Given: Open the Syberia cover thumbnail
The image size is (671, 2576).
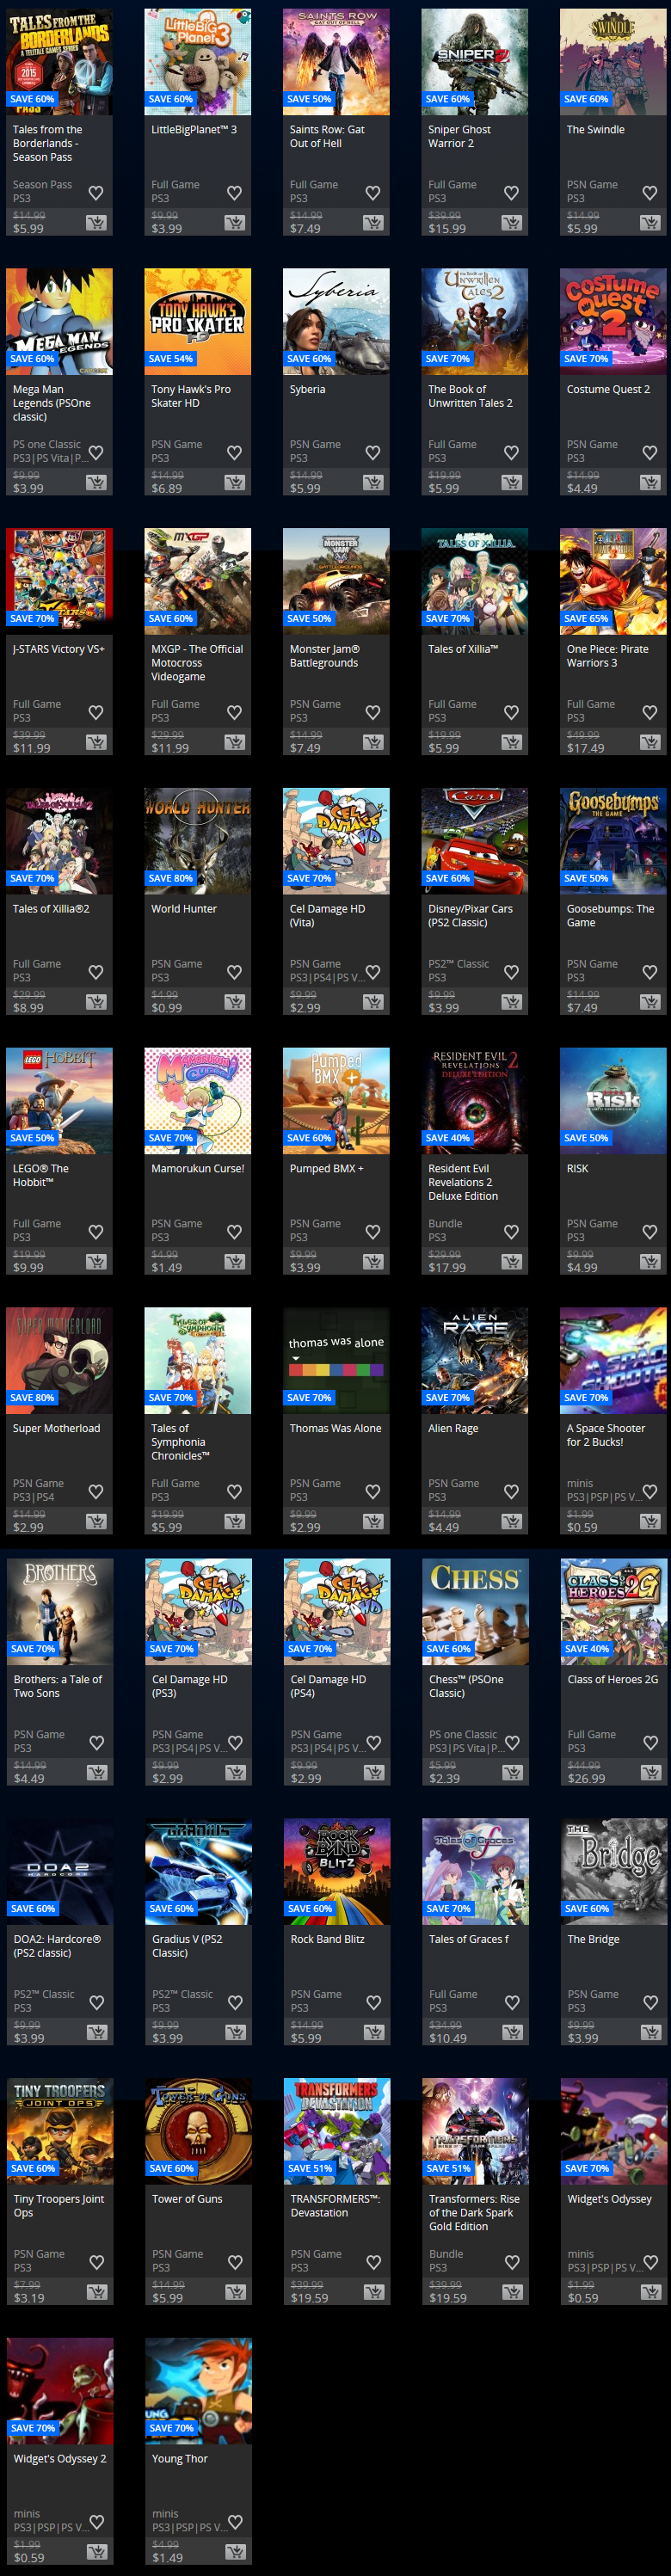Looking at the screenshot, I should pos(336,321).
